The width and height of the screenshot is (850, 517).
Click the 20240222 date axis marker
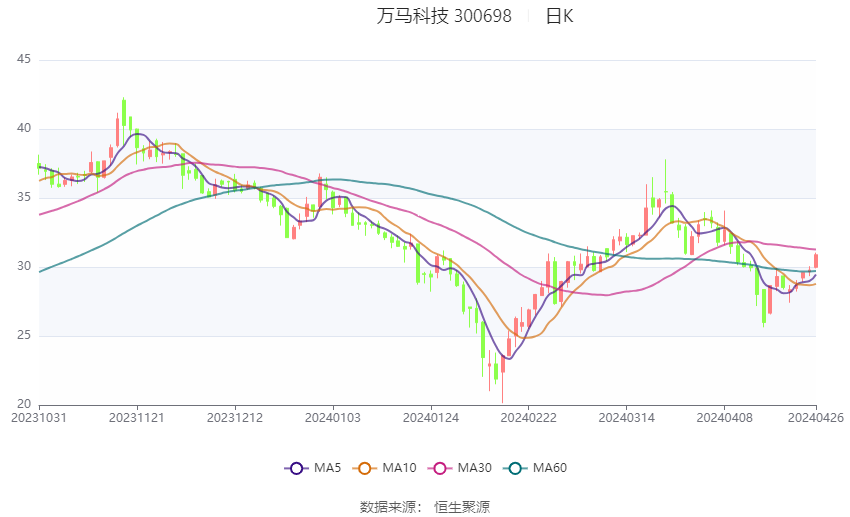(529, 418)
